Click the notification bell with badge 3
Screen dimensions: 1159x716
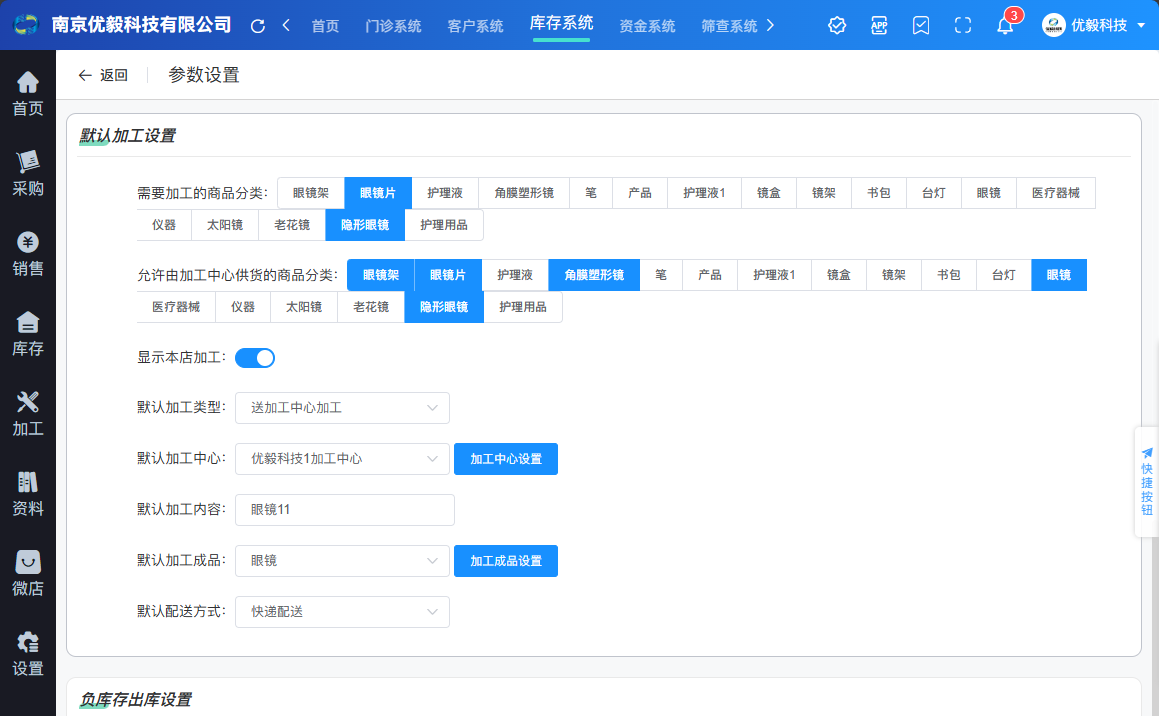click(x=1004, y=25)
